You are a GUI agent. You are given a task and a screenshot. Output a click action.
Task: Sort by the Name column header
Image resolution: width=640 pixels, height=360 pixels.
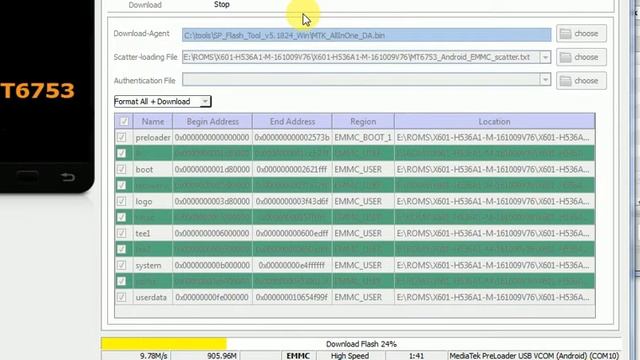[x=153, y=122]
